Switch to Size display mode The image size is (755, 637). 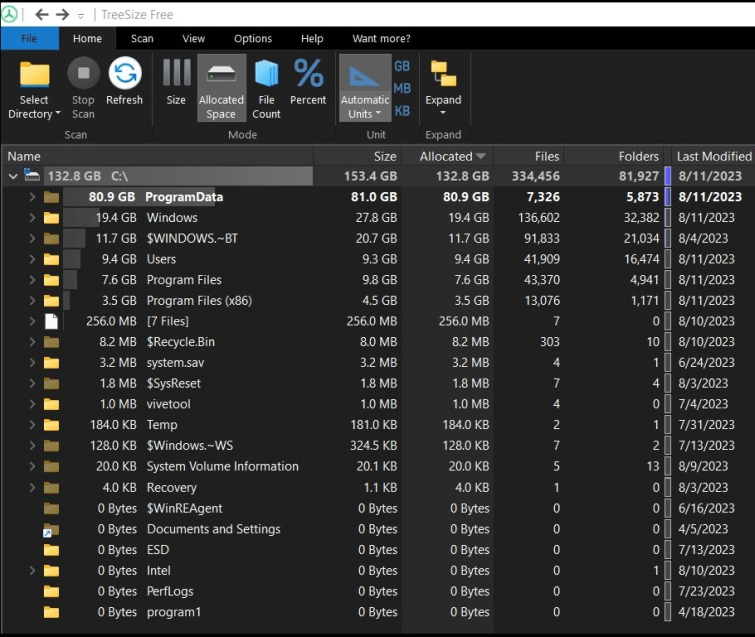[x=176, y=75]
